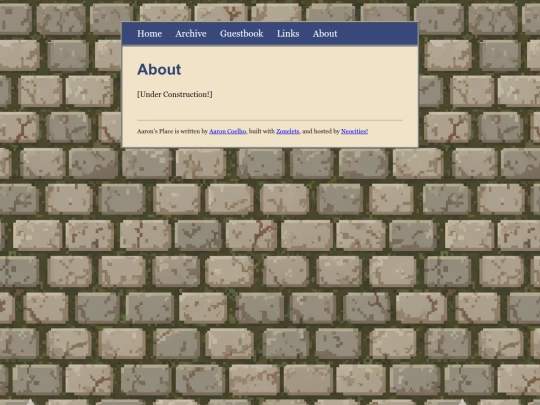Screen dimensions: 540x405
Task: Click the [Under Construction!] text
Action: [175, 94]
